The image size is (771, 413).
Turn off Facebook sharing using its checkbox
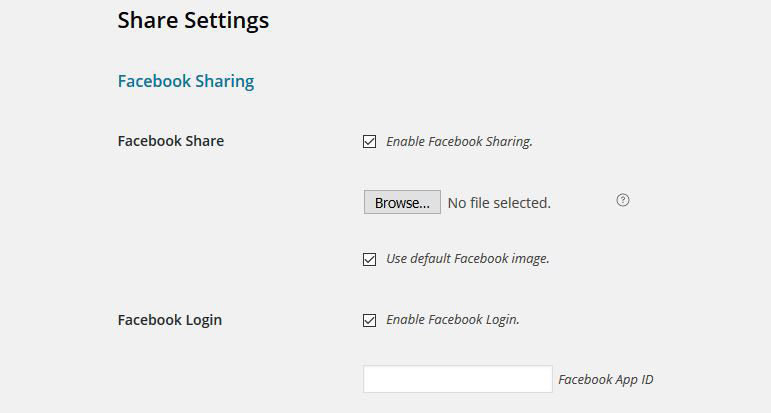click(x=369, y=142)
